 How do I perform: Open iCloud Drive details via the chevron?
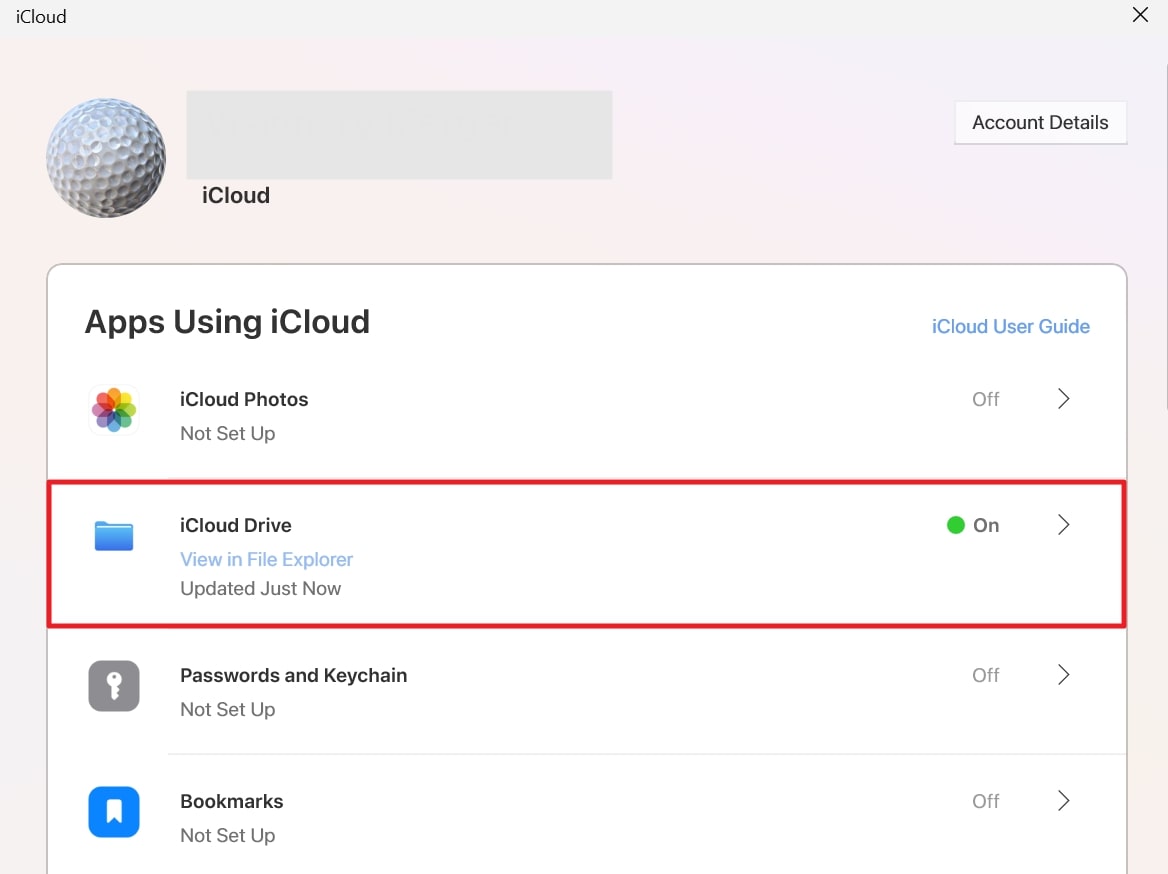[1063, 525]
